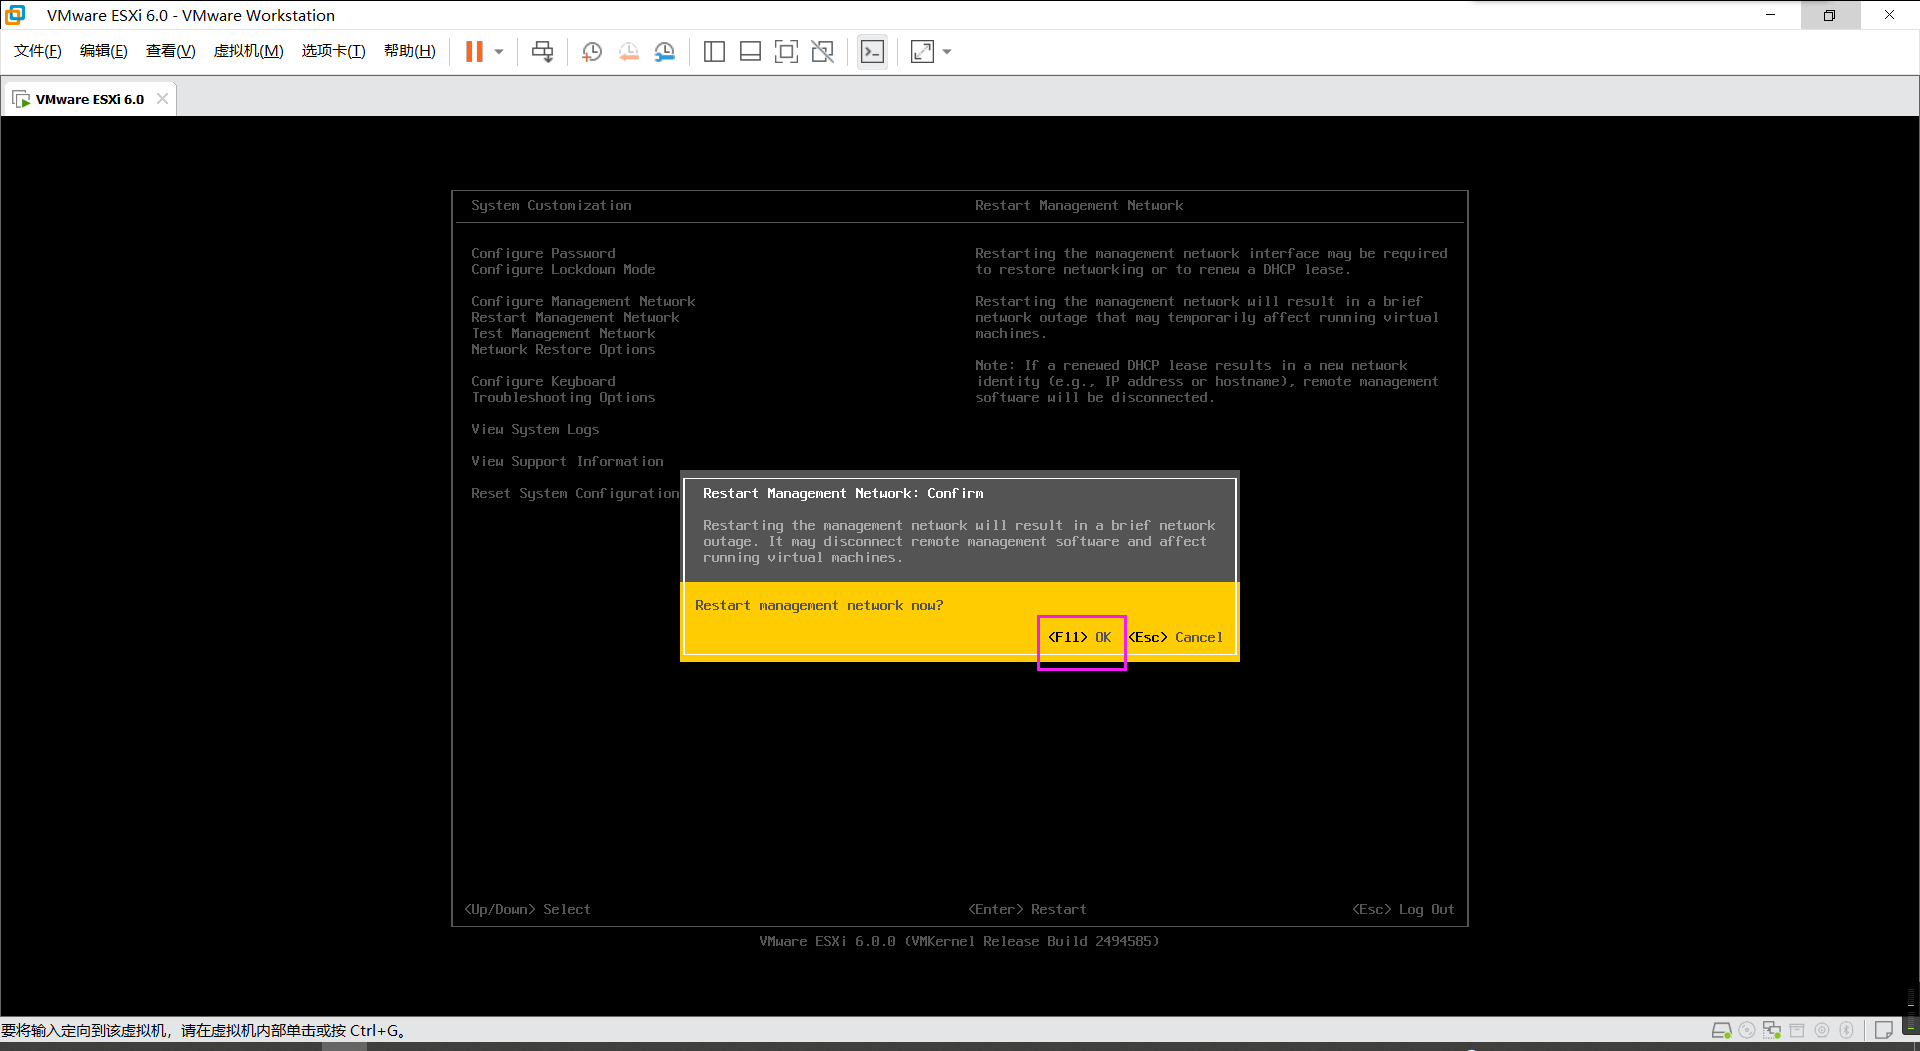Open the 编辑(E) menu

[x=104, y=51]
